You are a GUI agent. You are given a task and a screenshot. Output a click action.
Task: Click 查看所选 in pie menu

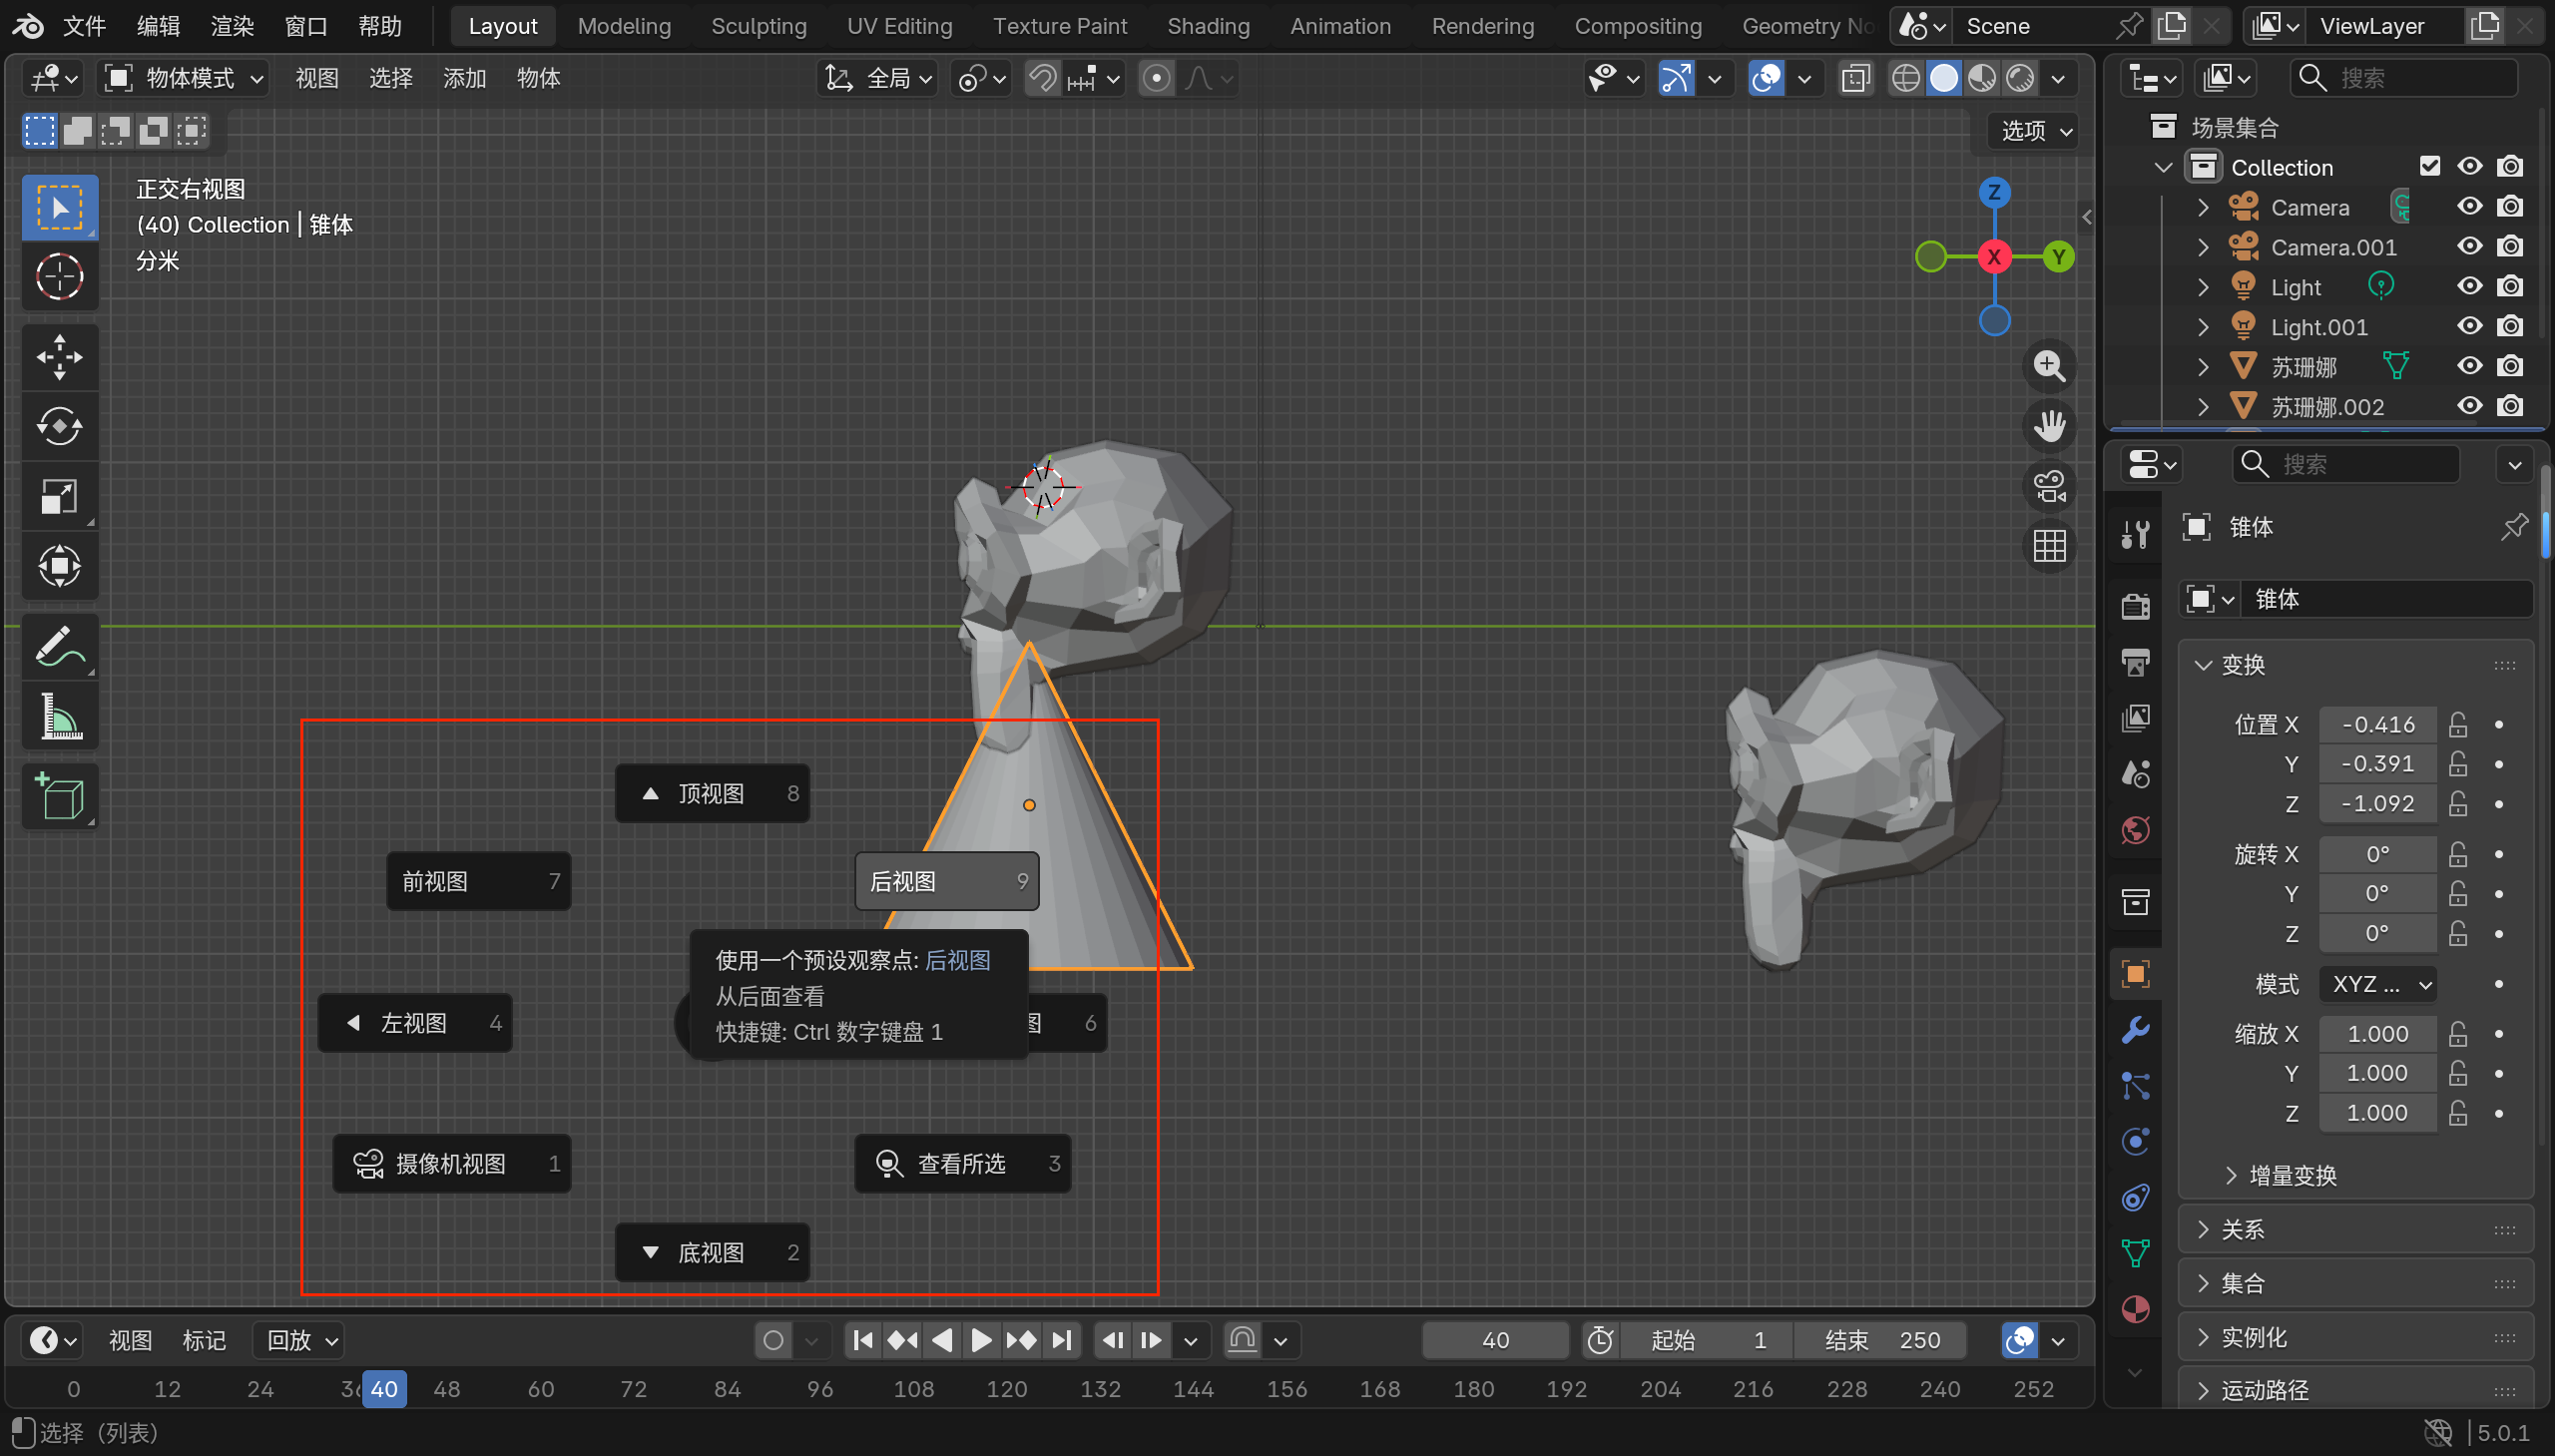(x=961, y=1164)
